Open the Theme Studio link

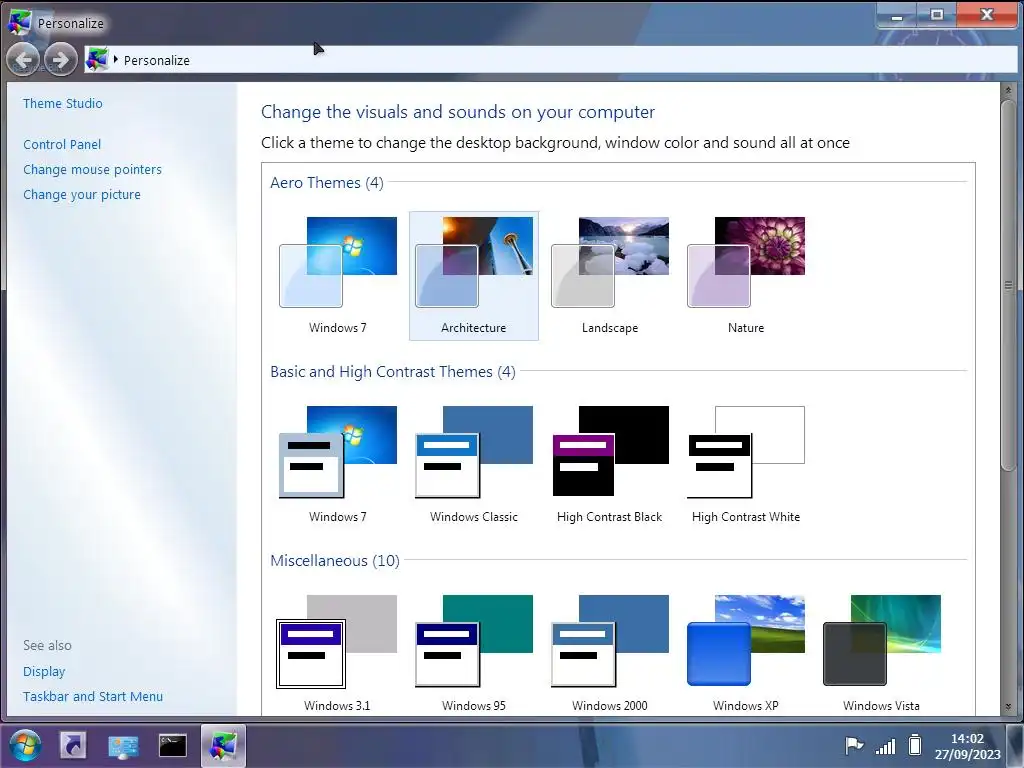tap(63, 103)
